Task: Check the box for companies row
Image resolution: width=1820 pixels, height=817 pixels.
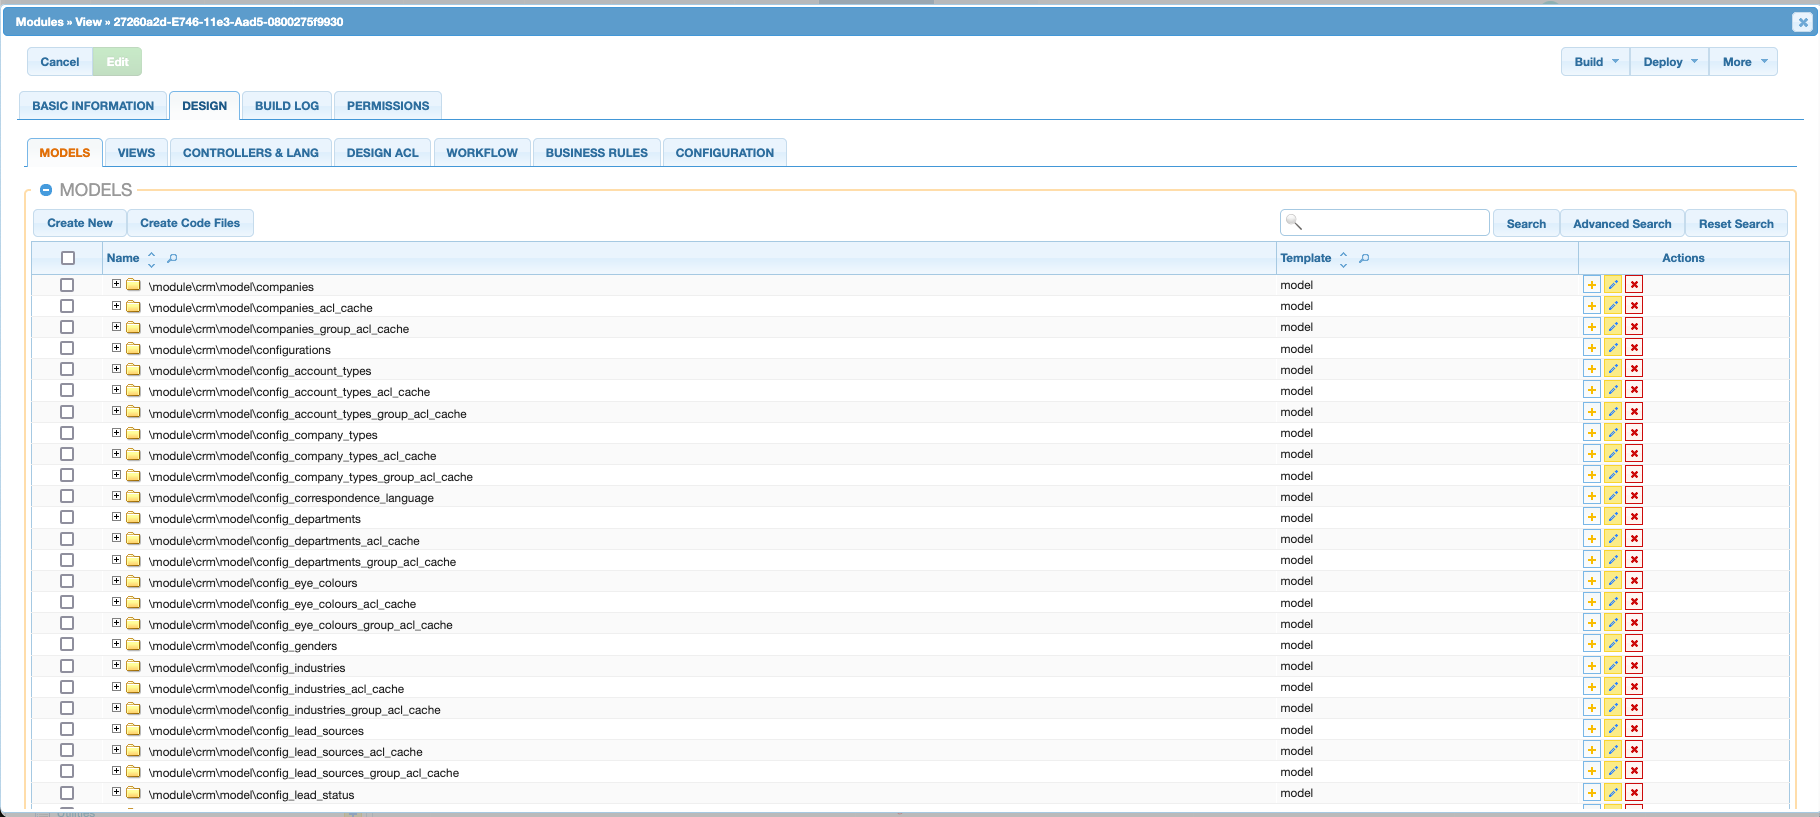Action: point(67,285)
